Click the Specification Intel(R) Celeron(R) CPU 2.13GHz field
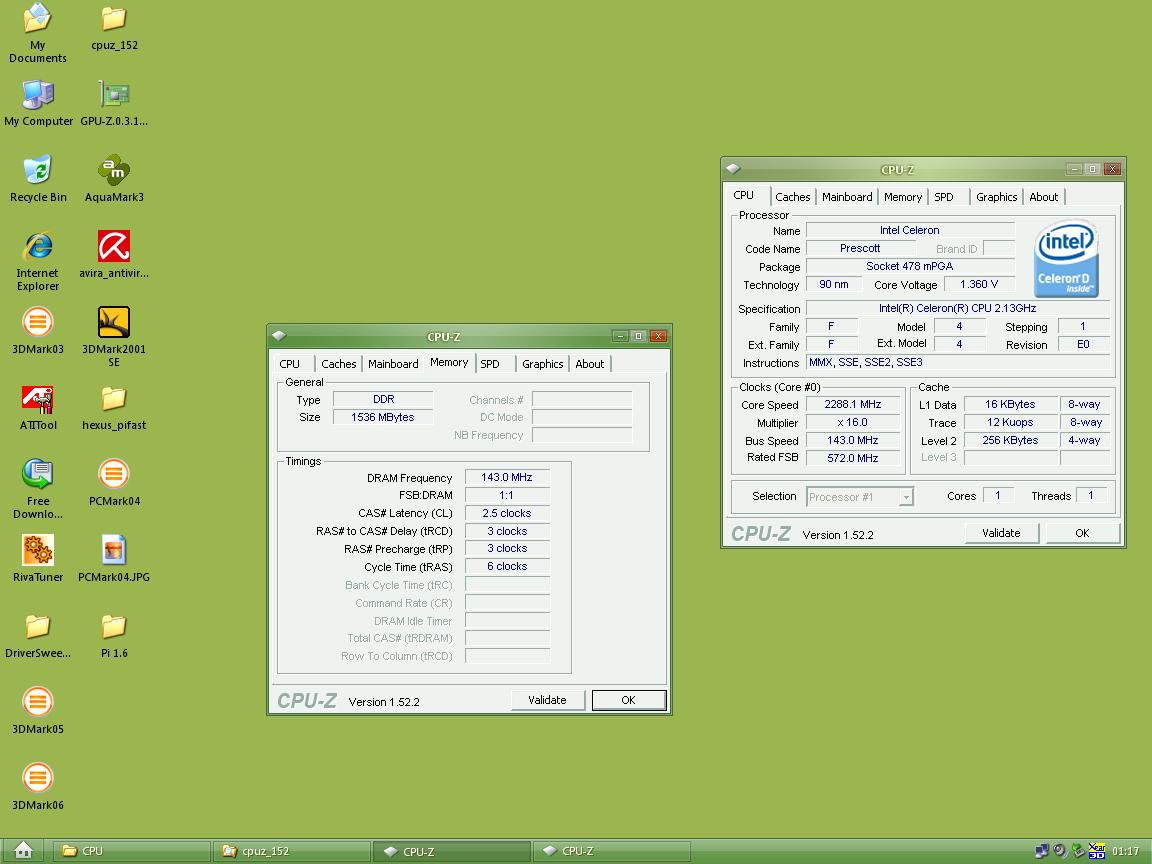Viewport: 1152px width, 864px height. 958,309
